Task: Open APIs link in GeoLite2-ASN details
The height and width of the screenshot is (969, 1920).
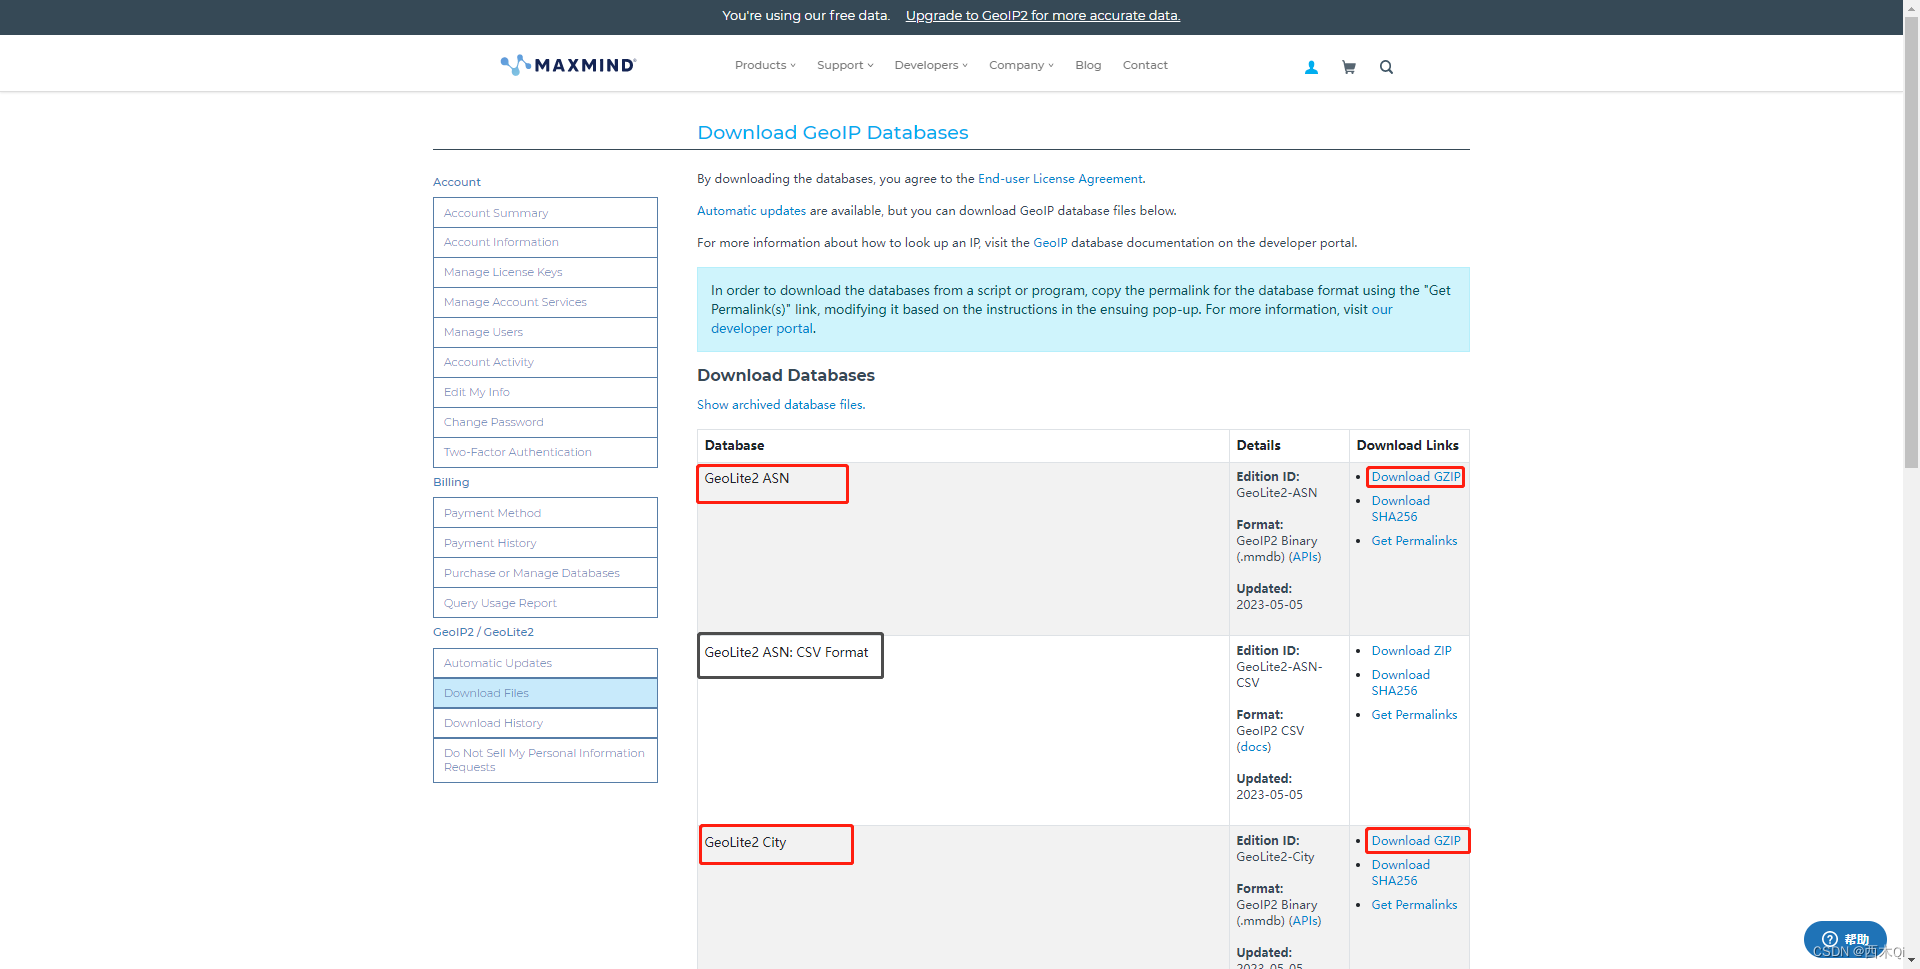Action: click(1304, 557)
